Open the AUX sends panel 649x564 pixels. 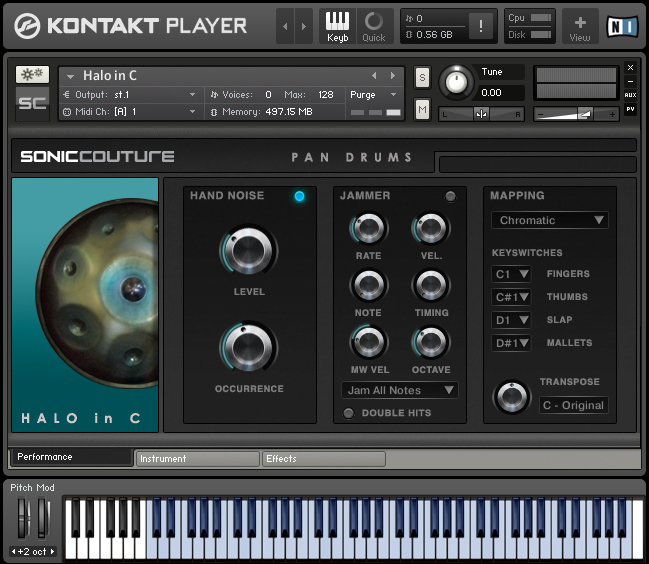630,95
